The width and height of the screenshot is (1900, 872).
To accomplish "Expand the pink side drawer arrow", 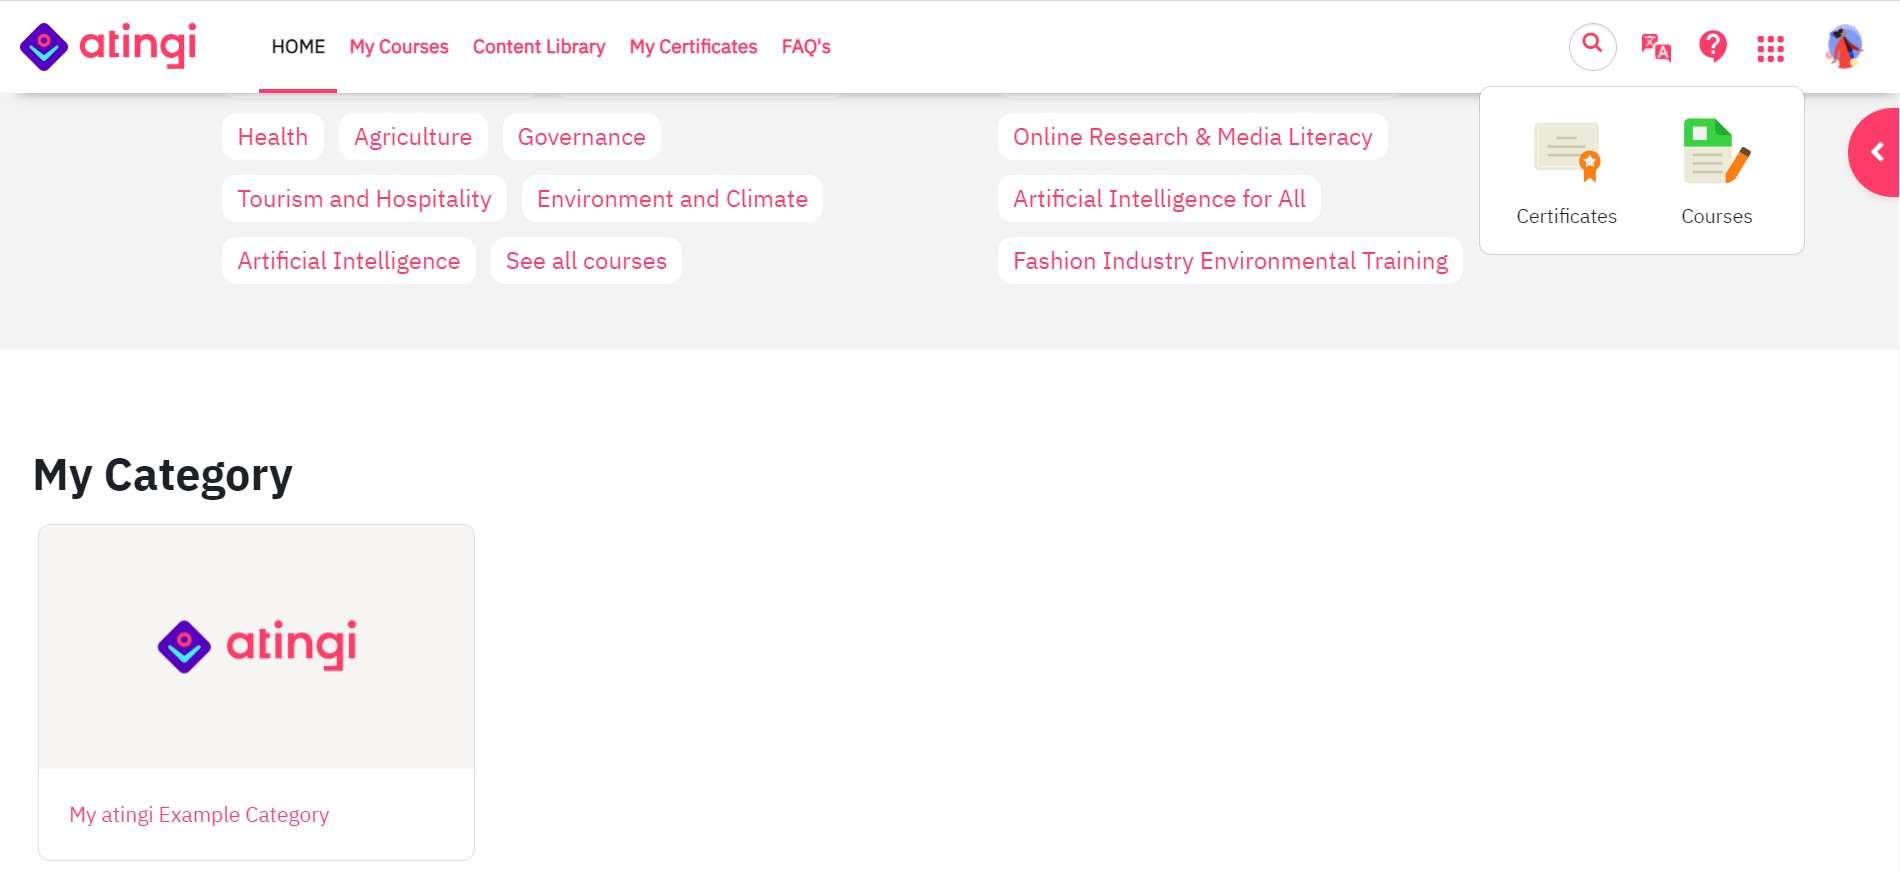I will click(1875, 152).
